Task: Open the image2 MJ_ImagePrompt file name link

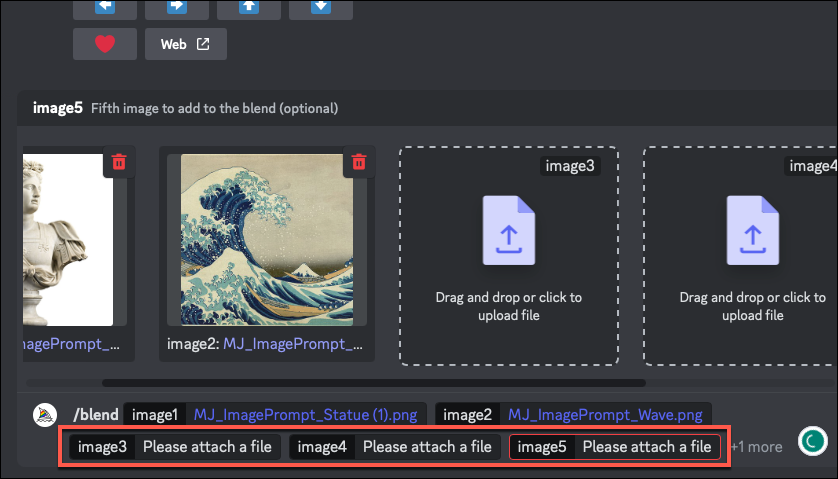Action: pos(293,344)
